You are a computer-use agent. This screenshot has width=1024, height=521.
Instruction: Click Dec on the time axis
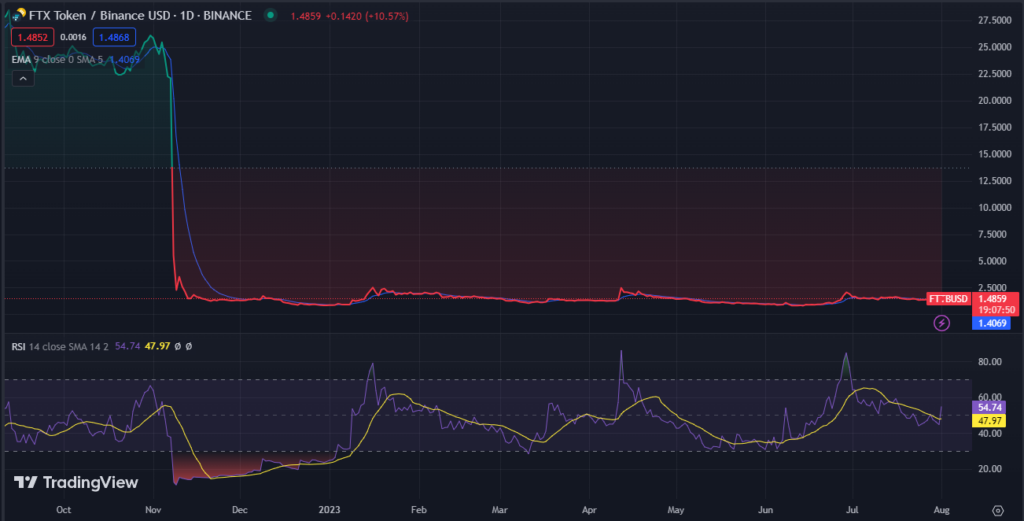coord(240,510)
